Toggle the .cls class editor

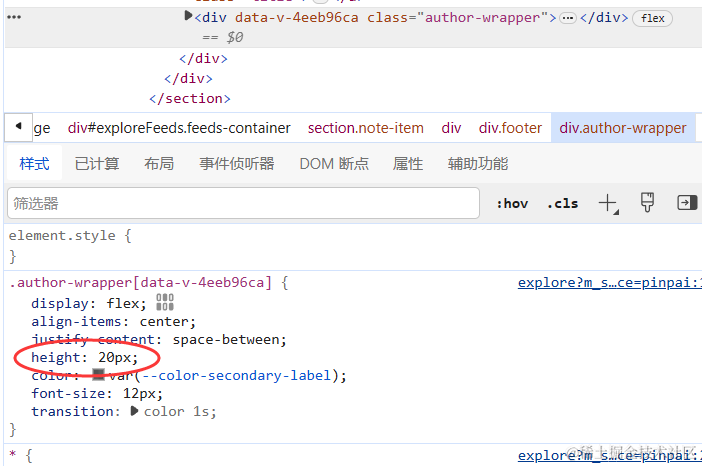pos(563,204)
